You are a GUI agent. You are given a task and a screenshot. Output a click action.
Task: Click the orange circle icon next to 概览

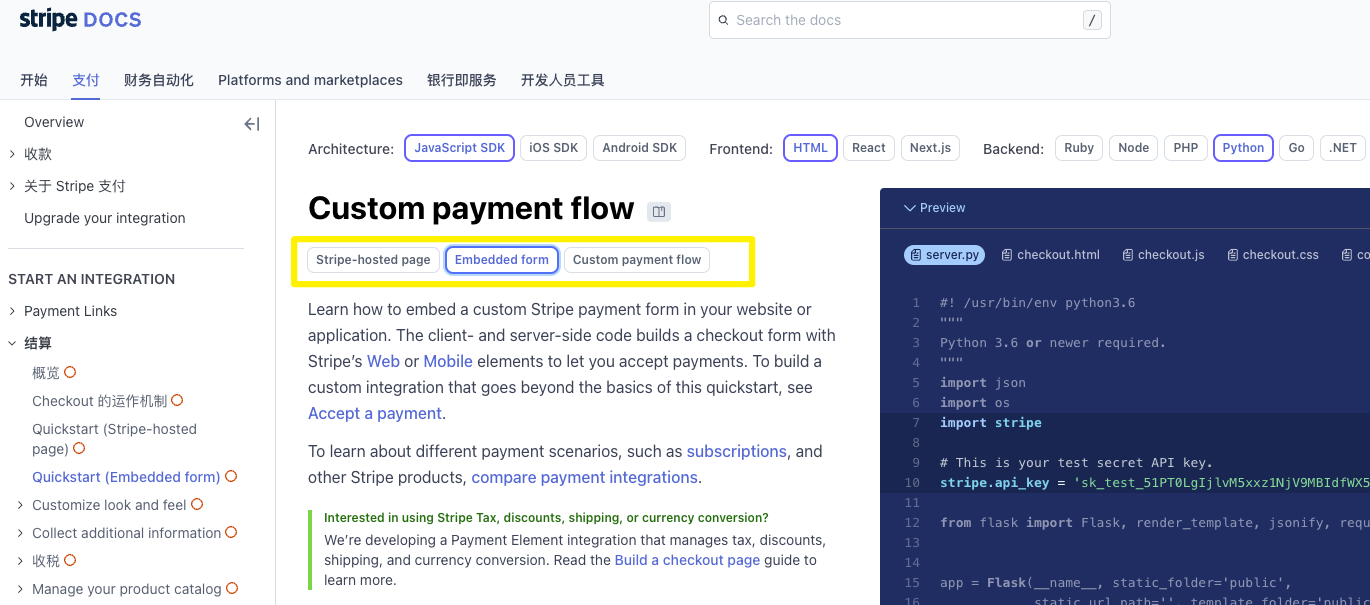(x=70, y=372)
